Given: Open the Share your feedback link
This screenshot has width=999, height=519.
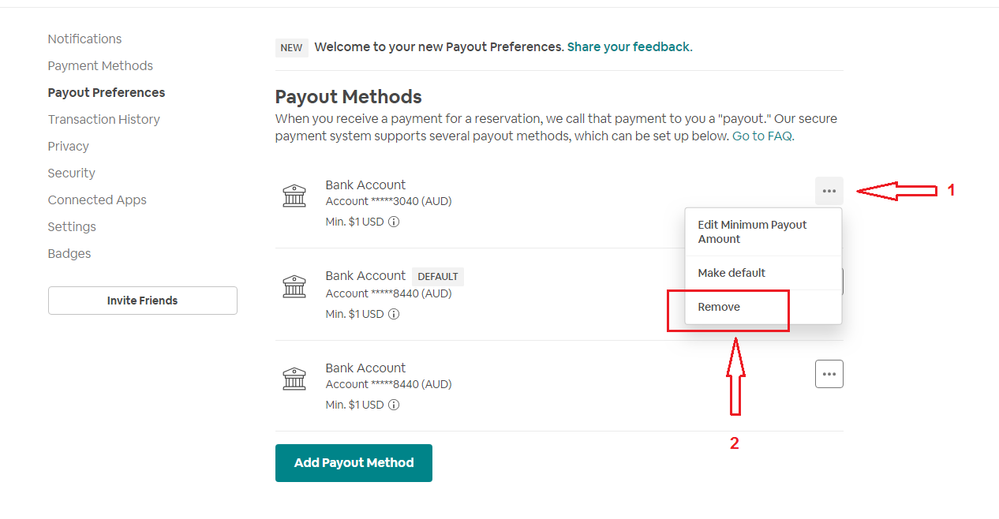Looking at the screenshot, I should (x=628, y=47).
